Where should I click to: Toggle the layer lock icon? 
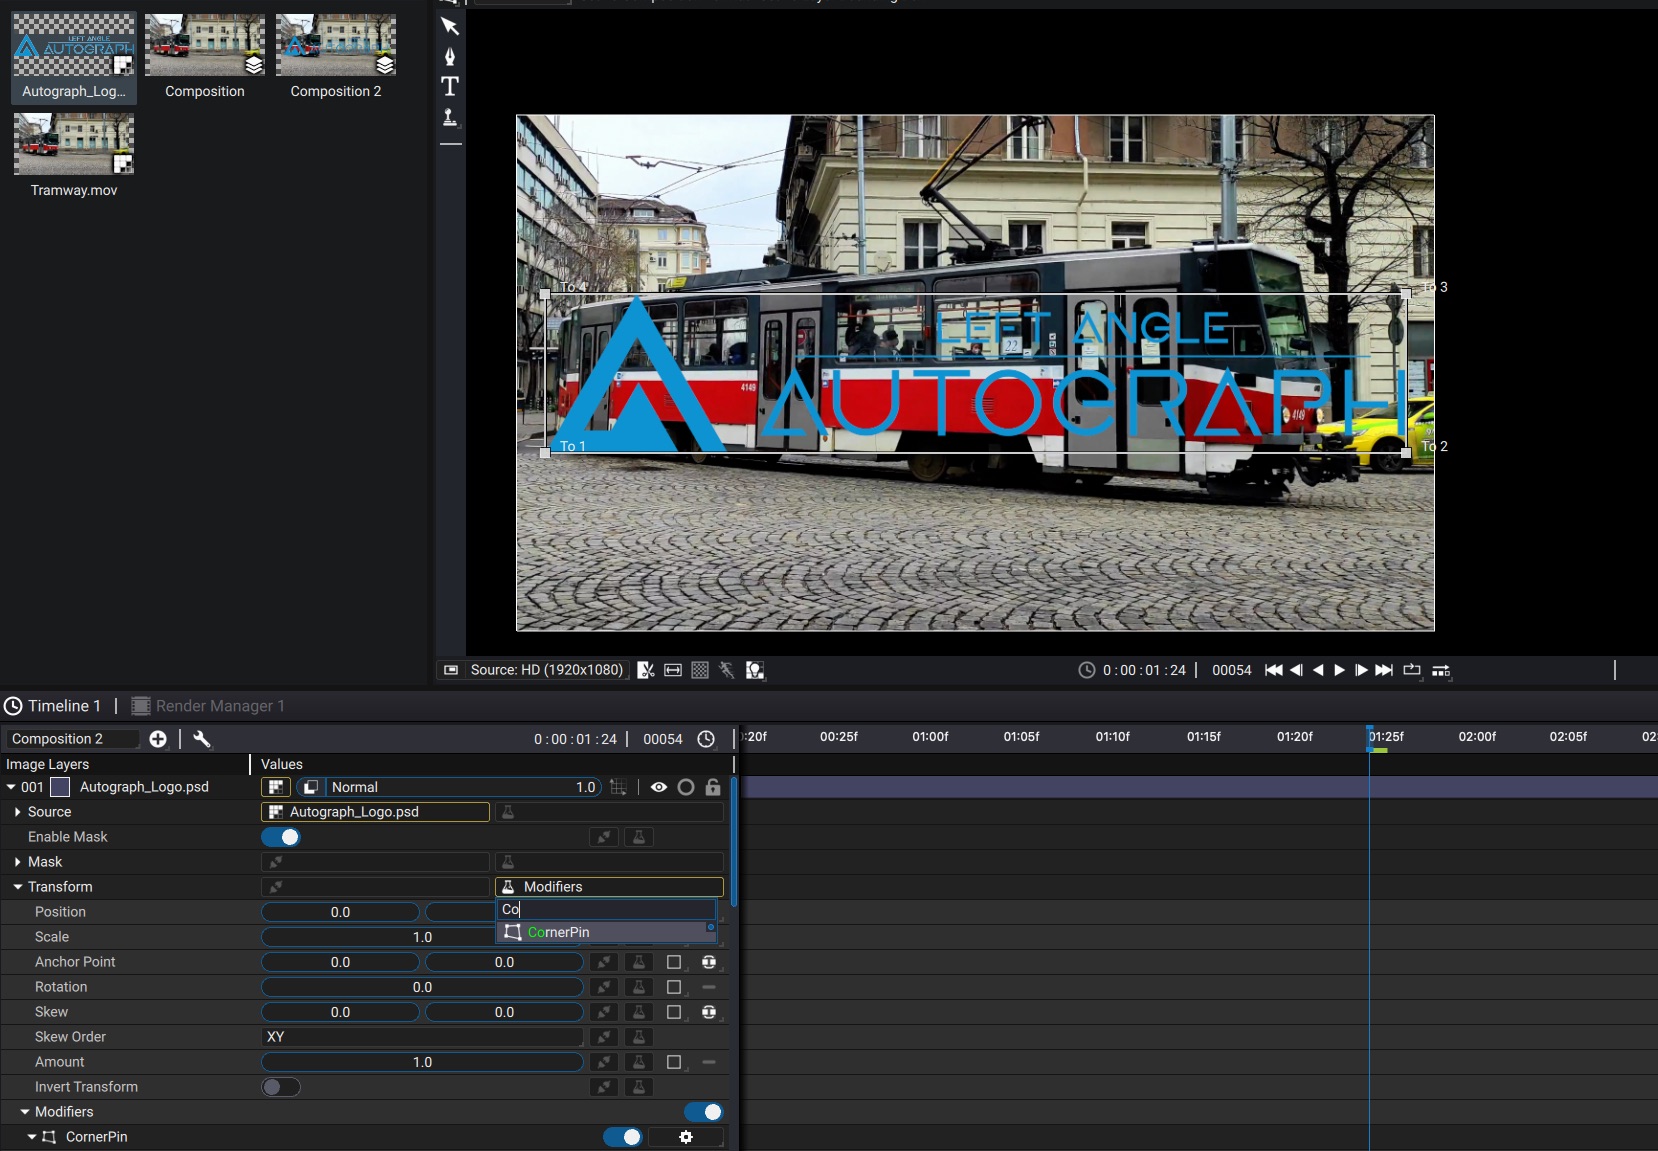[x=713, y=787]
